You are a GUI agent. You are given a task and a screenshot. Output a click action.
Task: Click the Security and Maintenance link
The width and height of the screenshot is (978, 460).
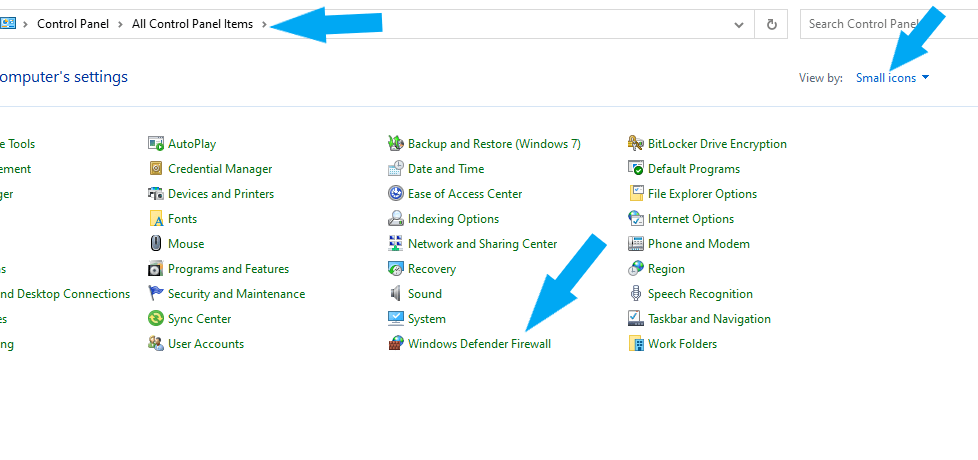[x=236, y=294]
